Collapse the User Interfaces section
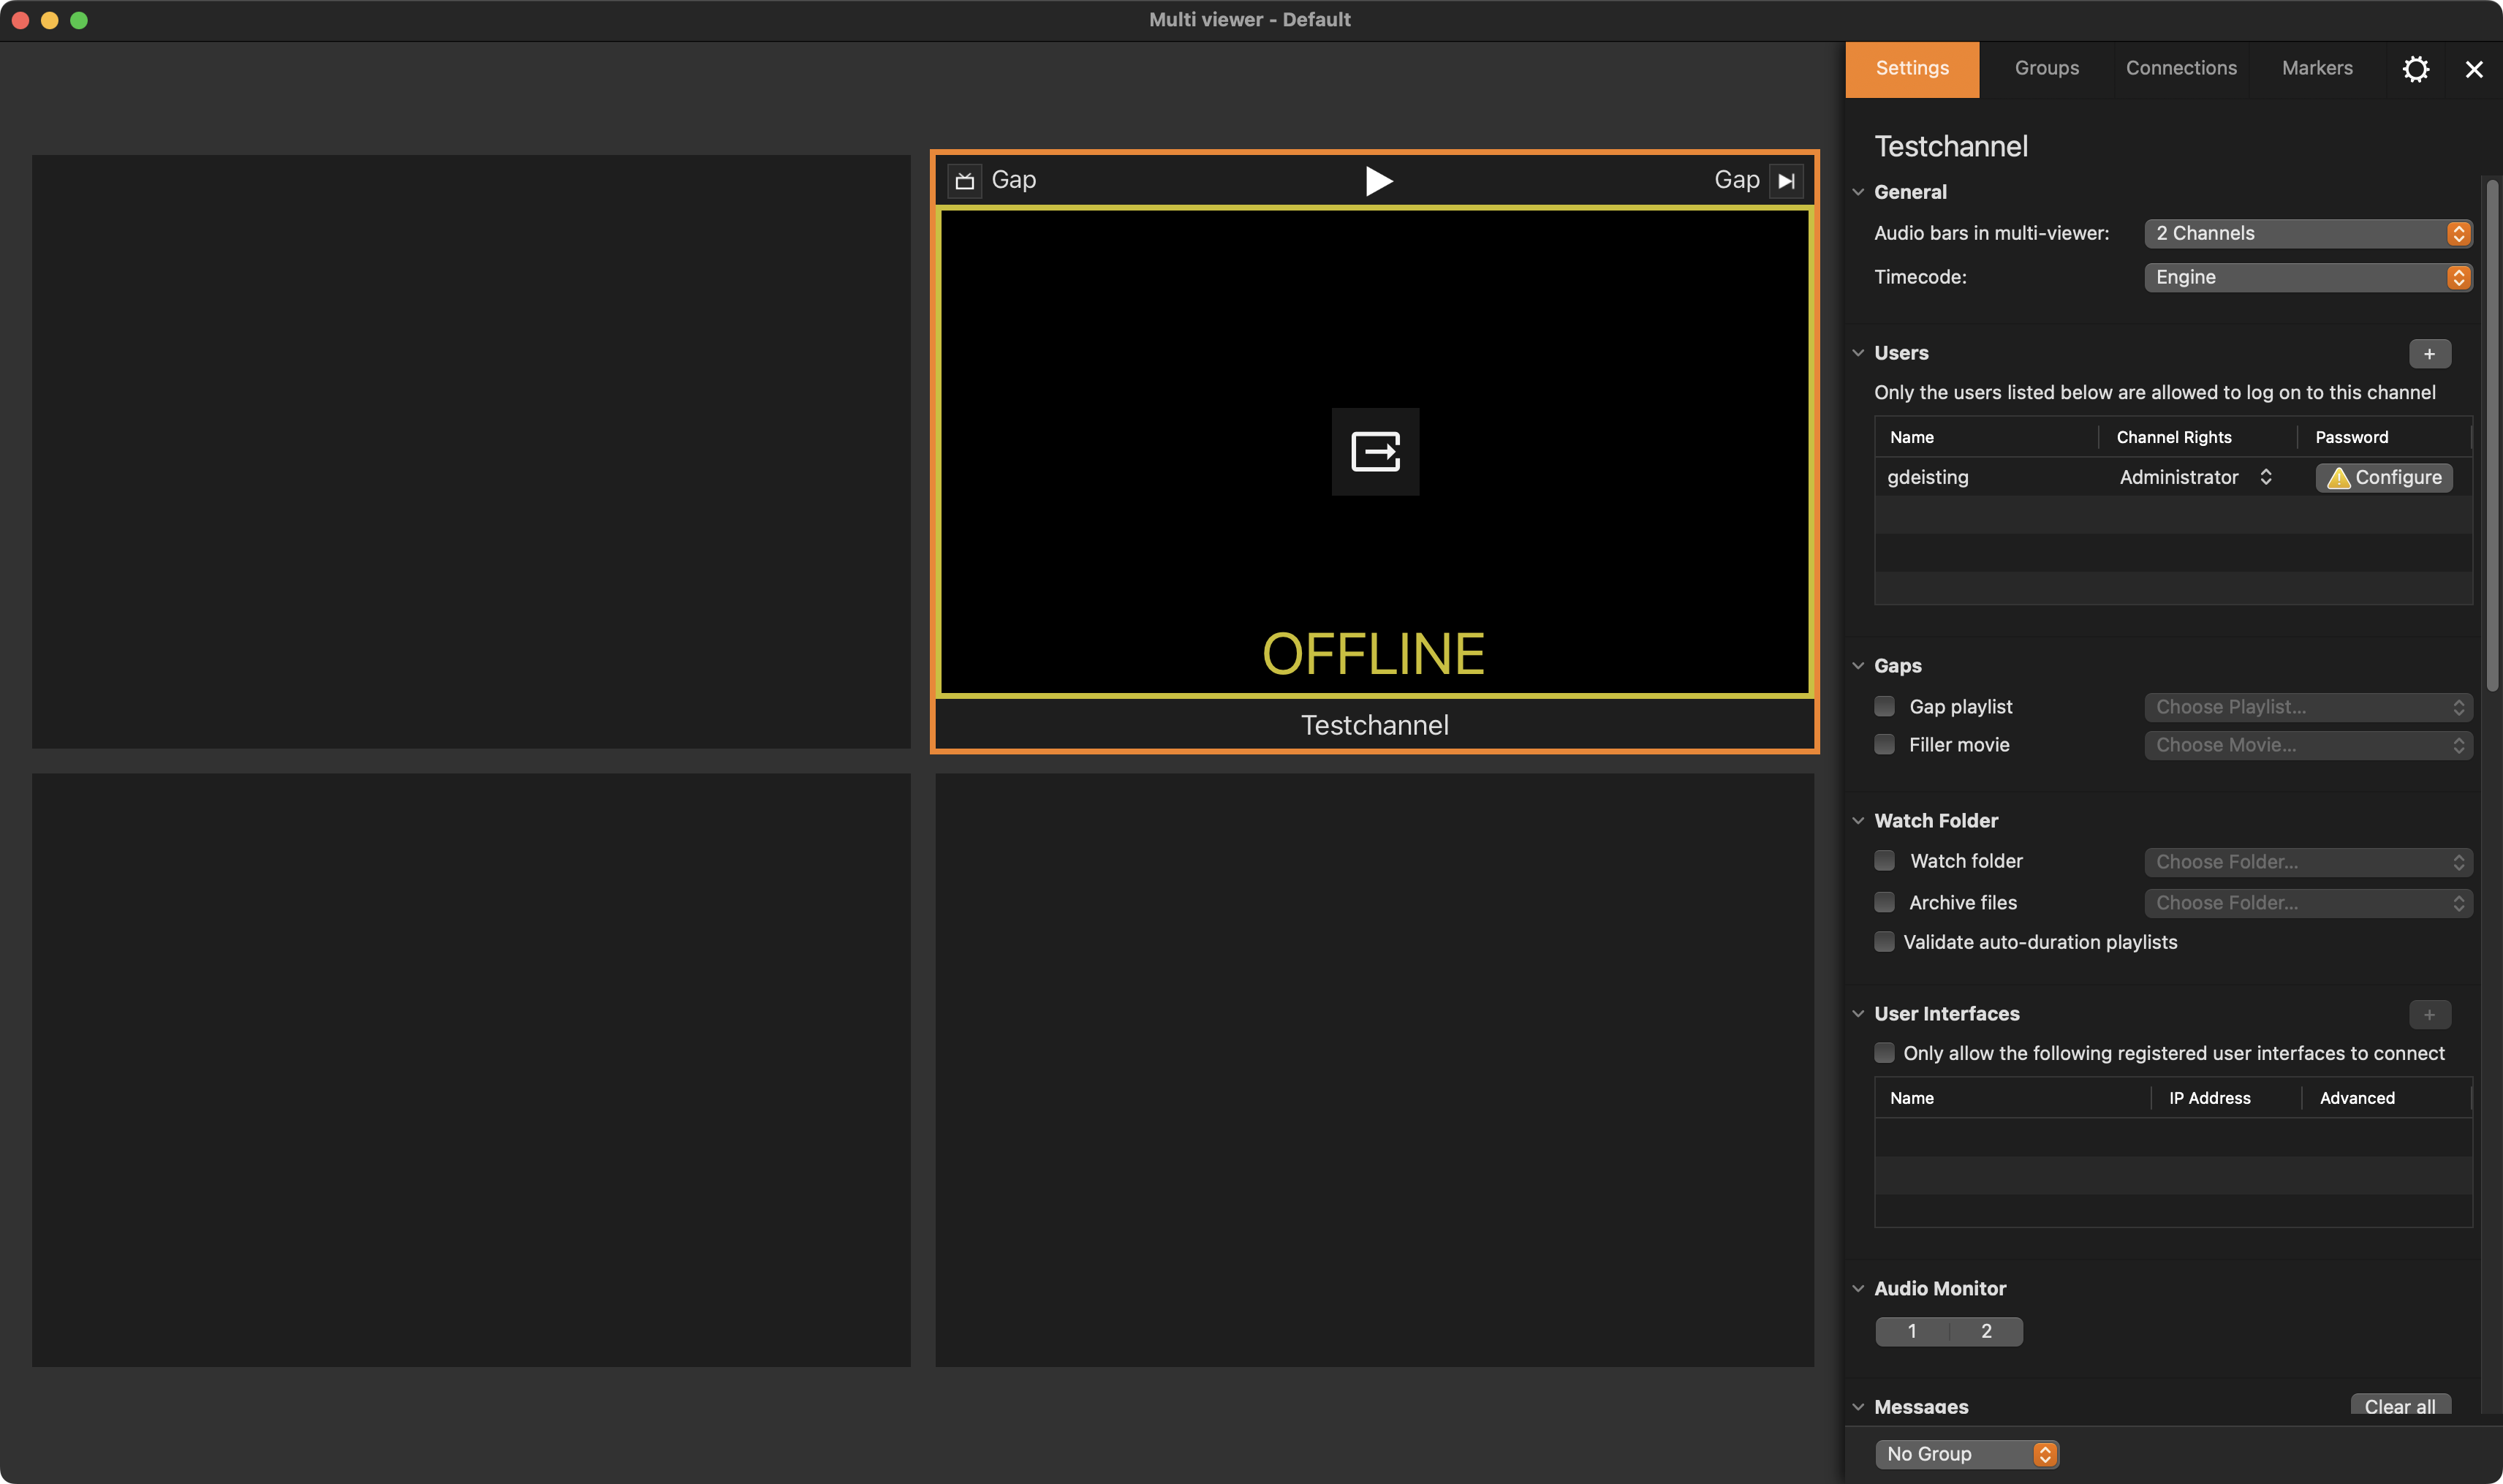 pyautogui.click(x=1858, y=1014)
